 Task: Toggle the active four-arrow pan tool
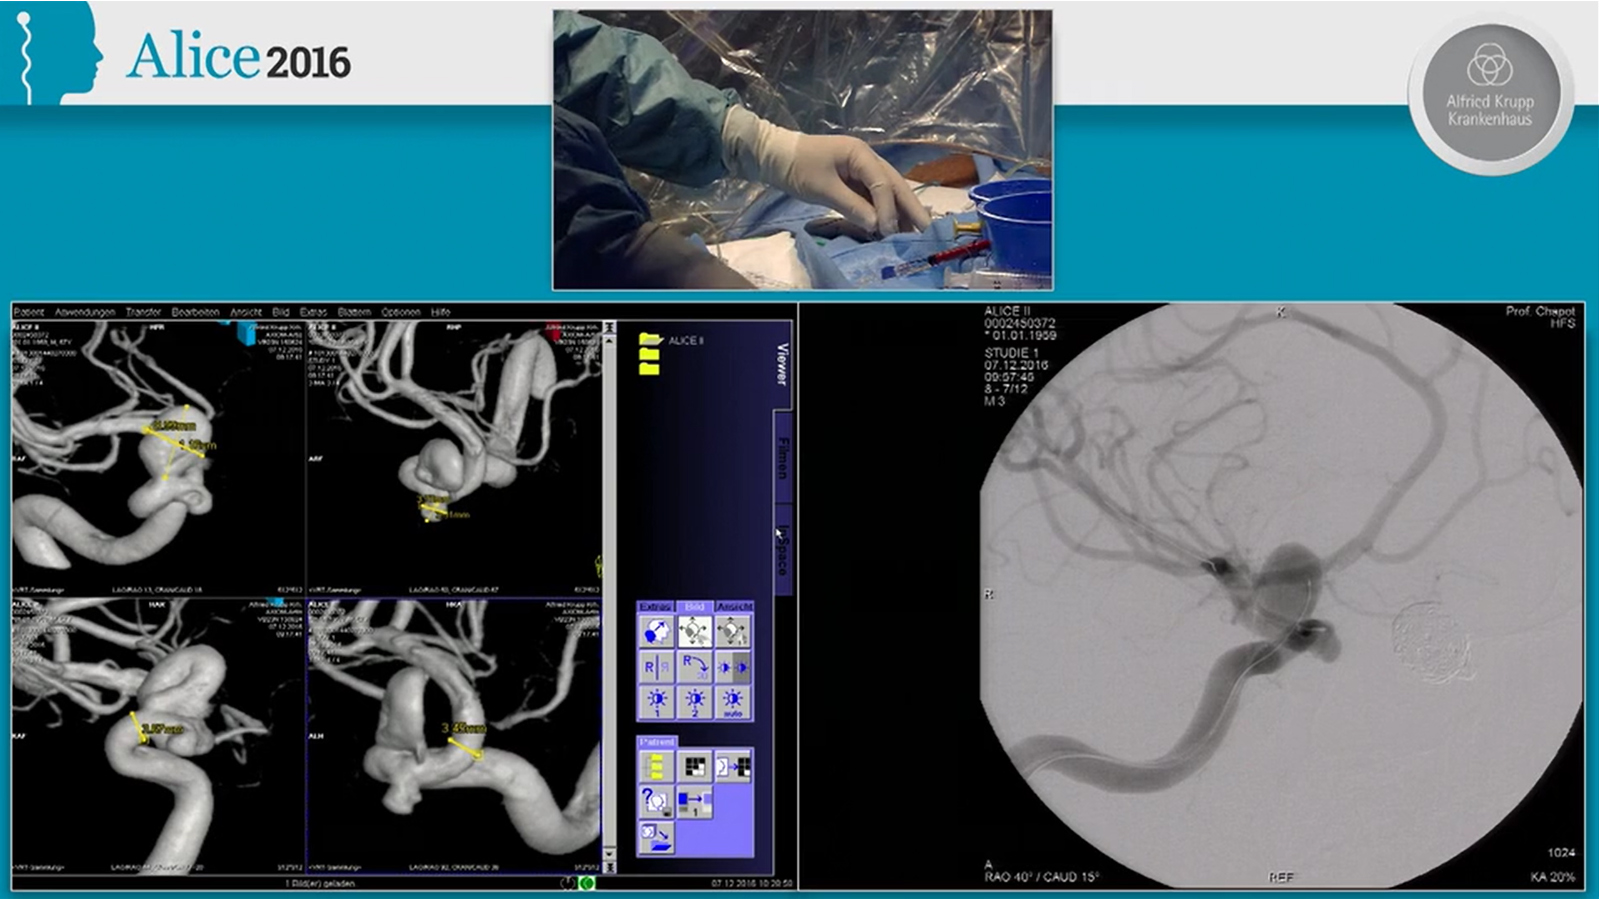[694, 632]
